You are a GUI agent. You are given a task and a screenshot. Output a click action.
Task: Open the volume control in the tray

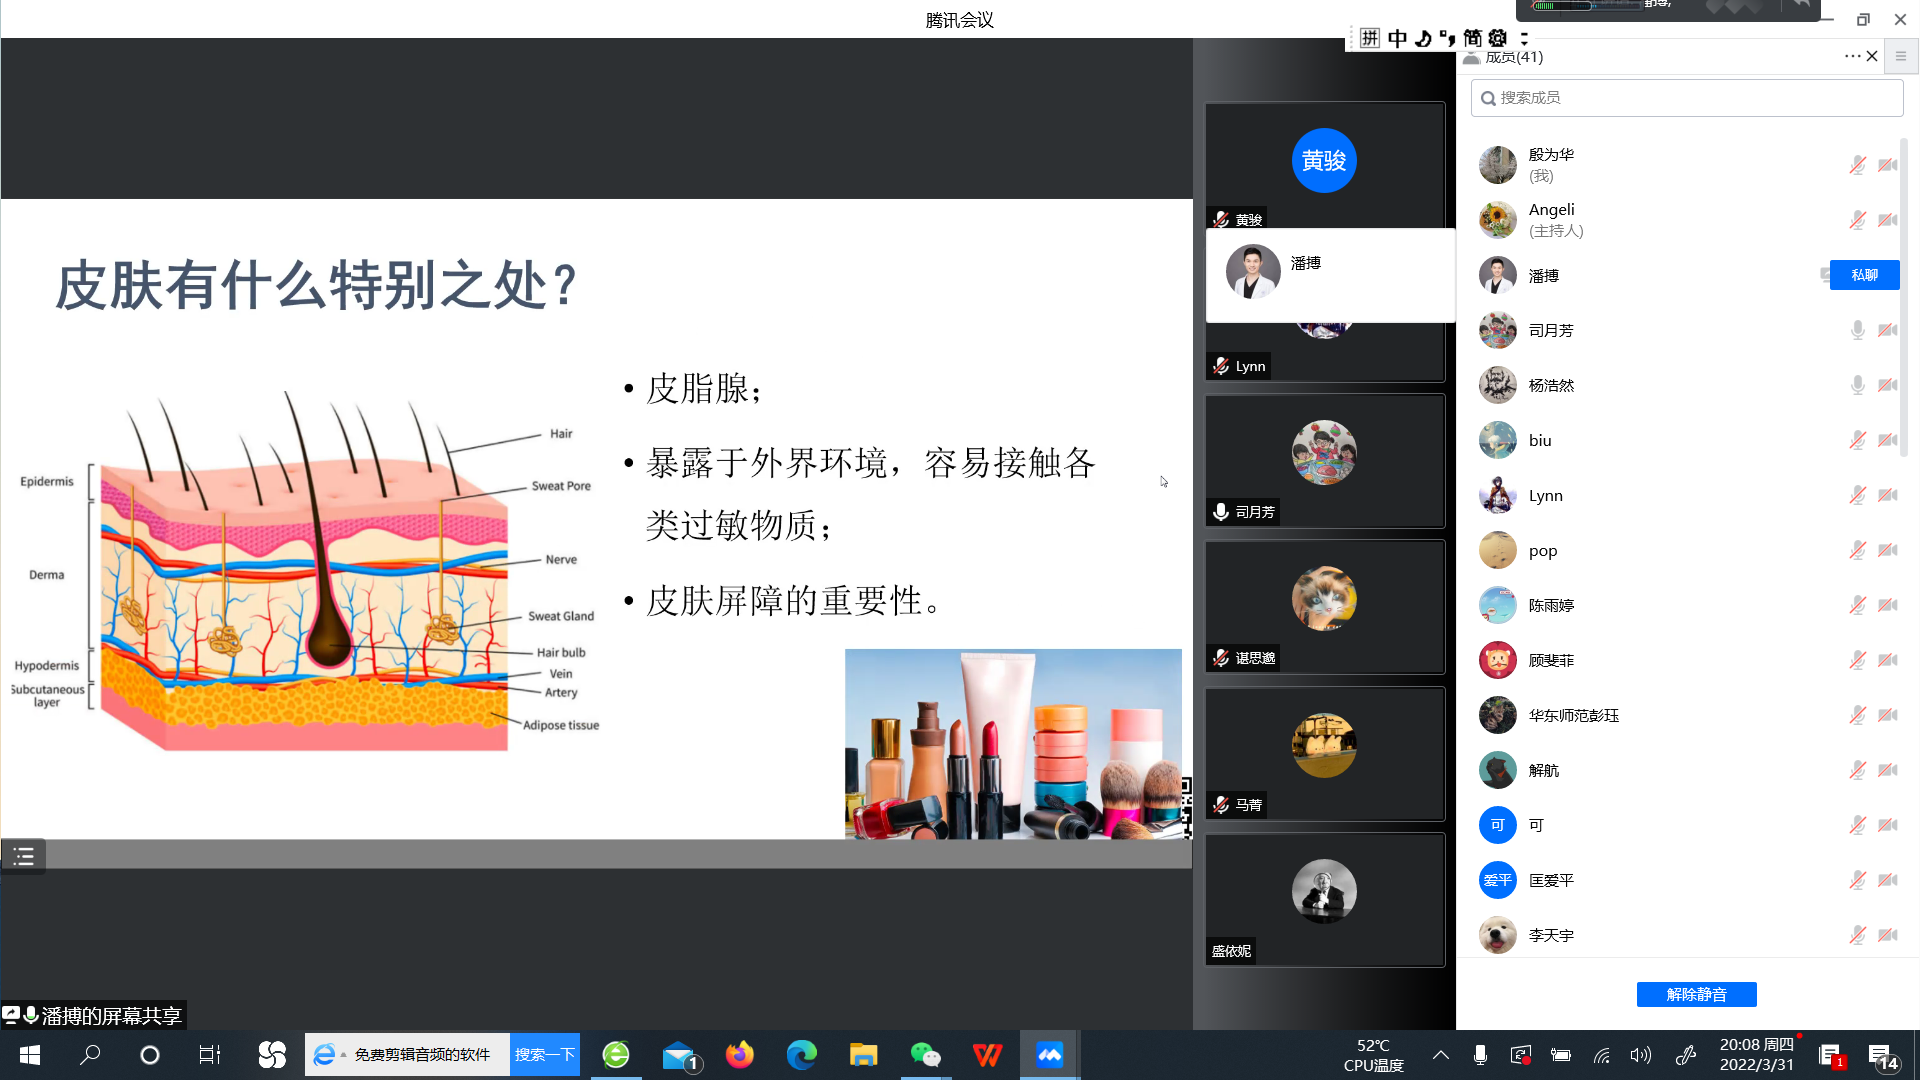pyautogui.click(x=1640, y=1055)
